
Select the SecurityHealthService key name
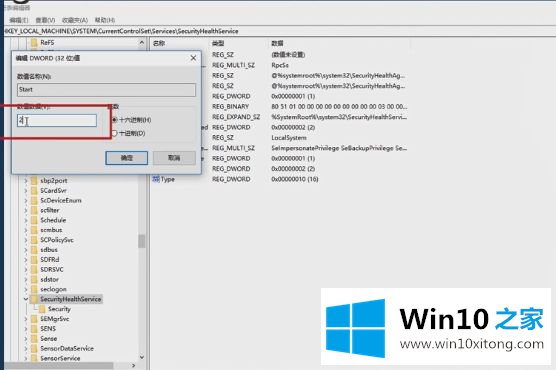pos(71,299)
